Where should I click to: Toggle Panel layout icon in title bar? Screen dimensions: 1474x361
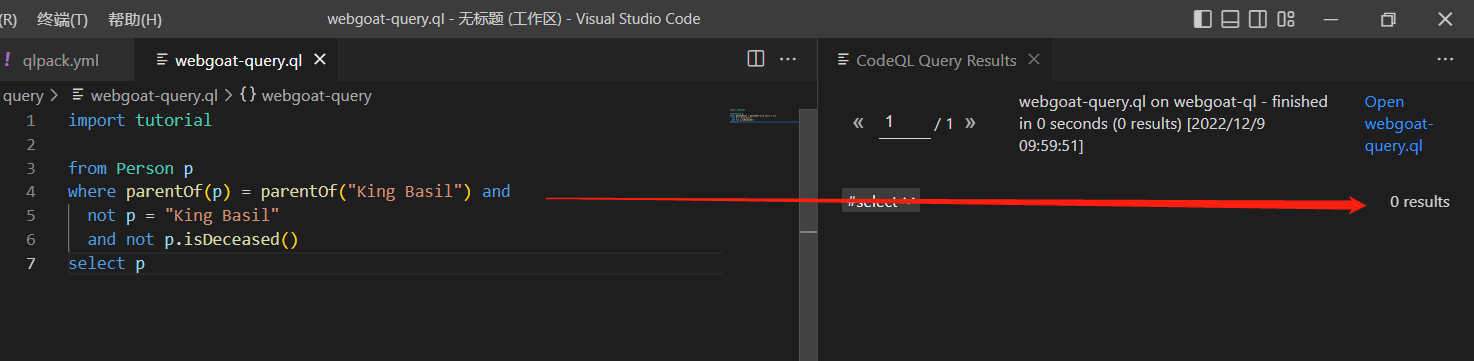click(1231, 19)
